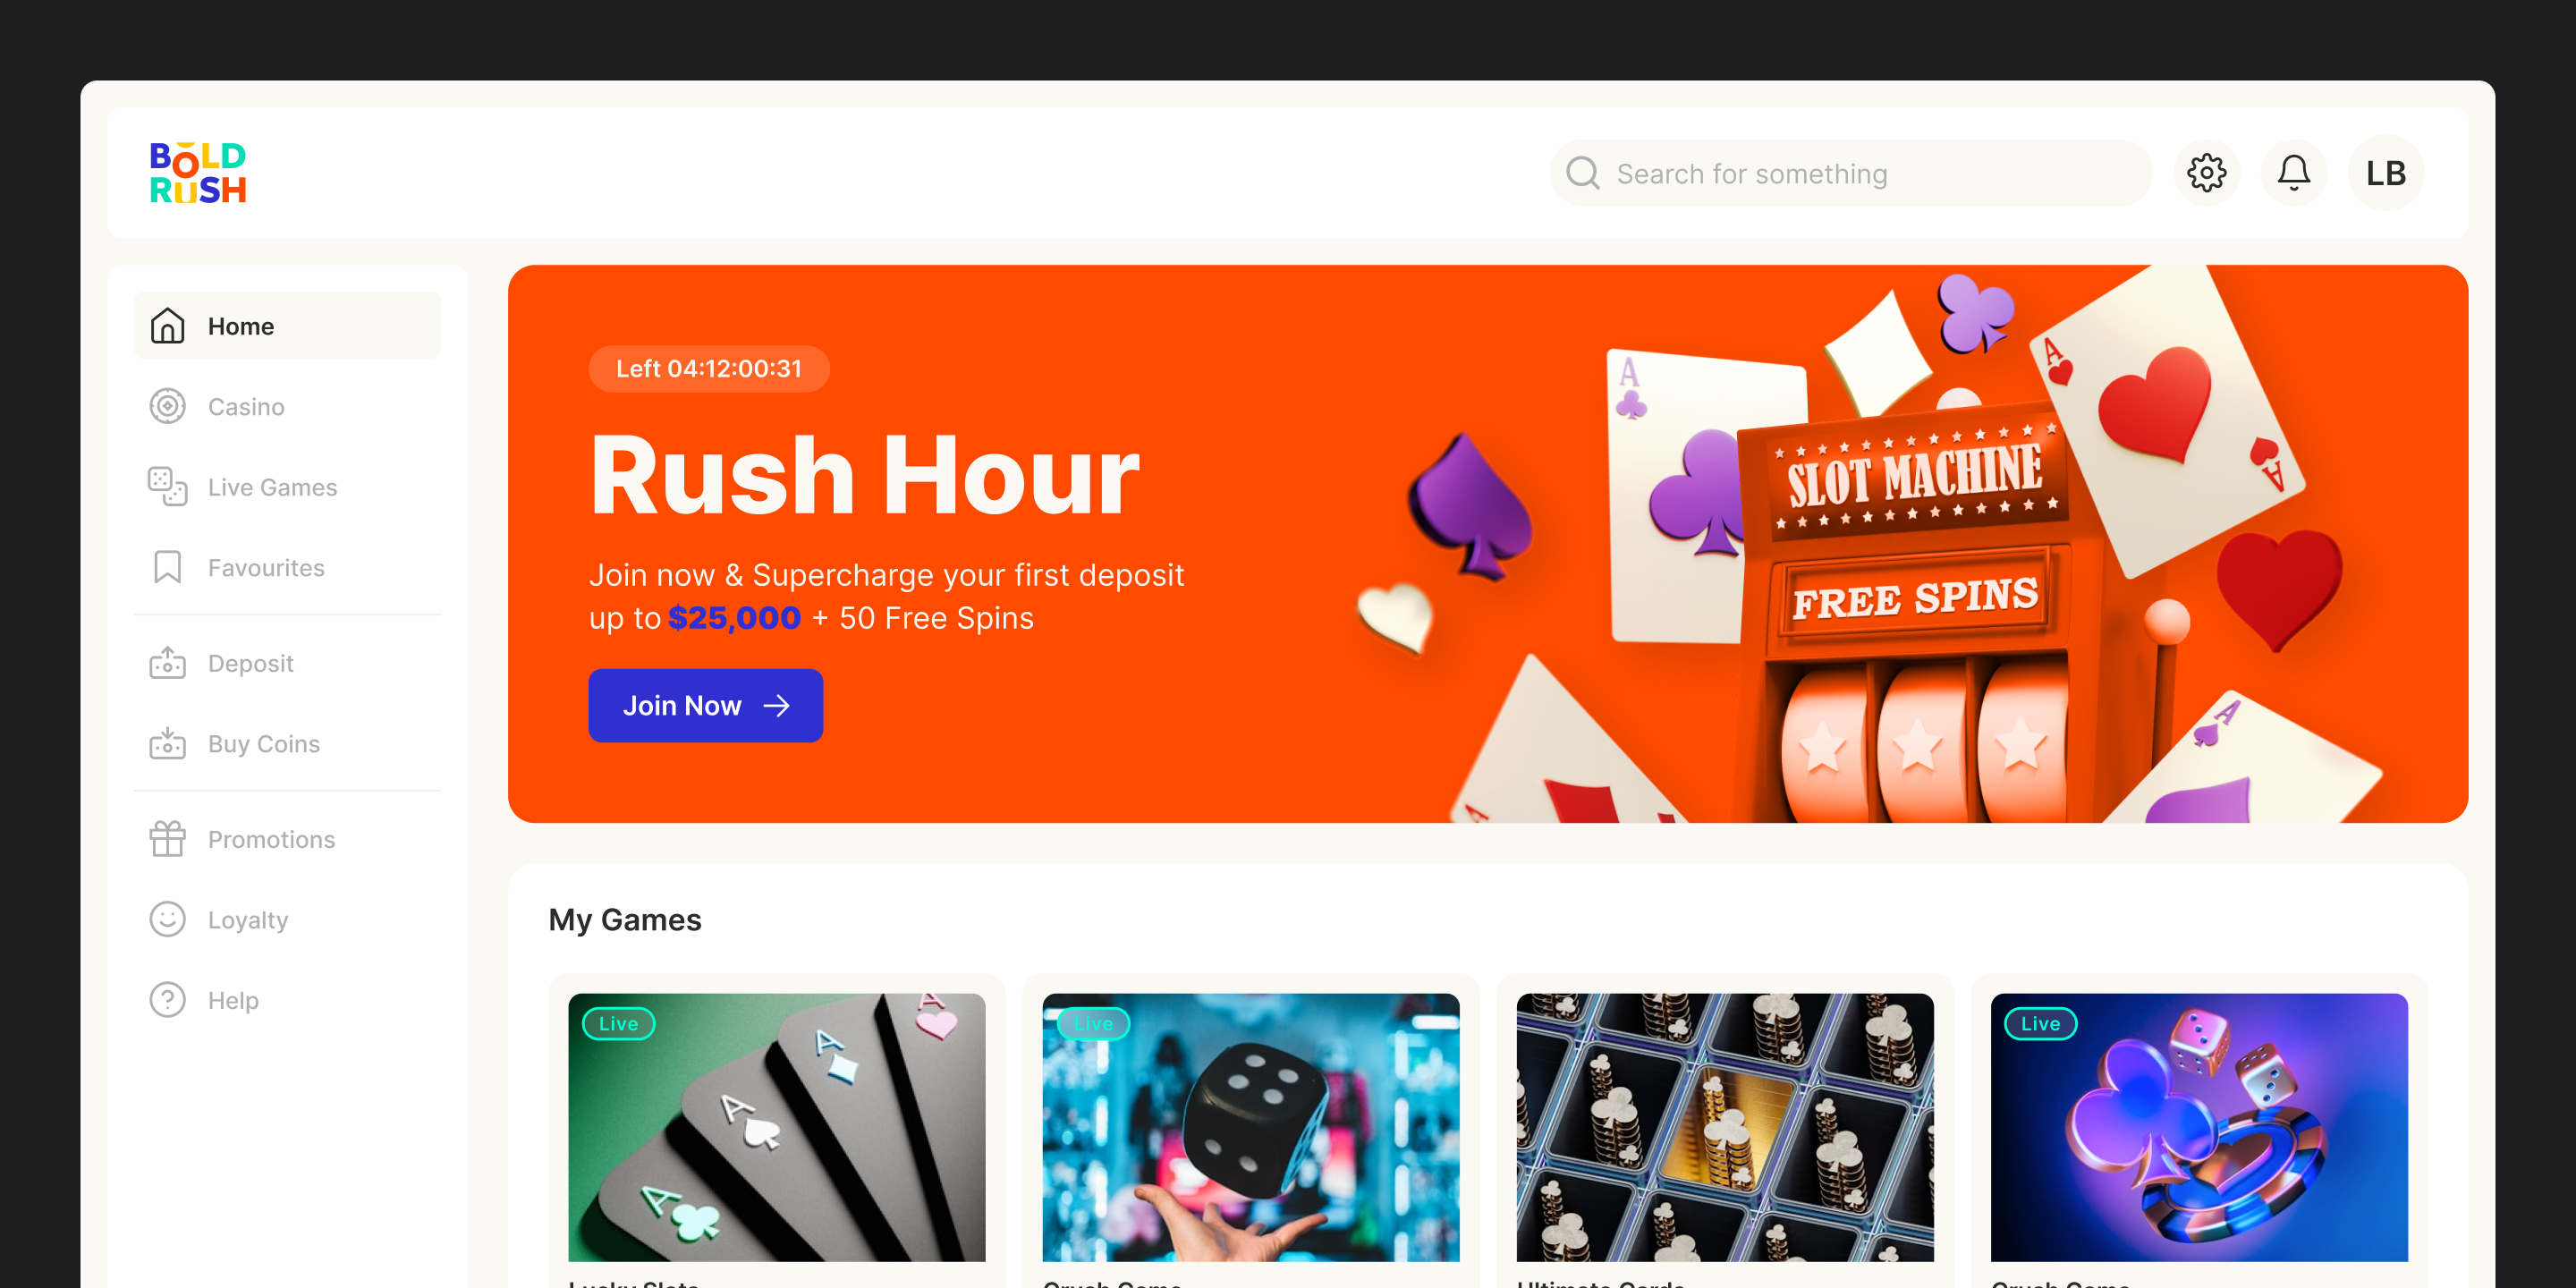Open the green playing cards game thumbnail
Screen dimensions: 2576x1288
tap(777, 1127)
